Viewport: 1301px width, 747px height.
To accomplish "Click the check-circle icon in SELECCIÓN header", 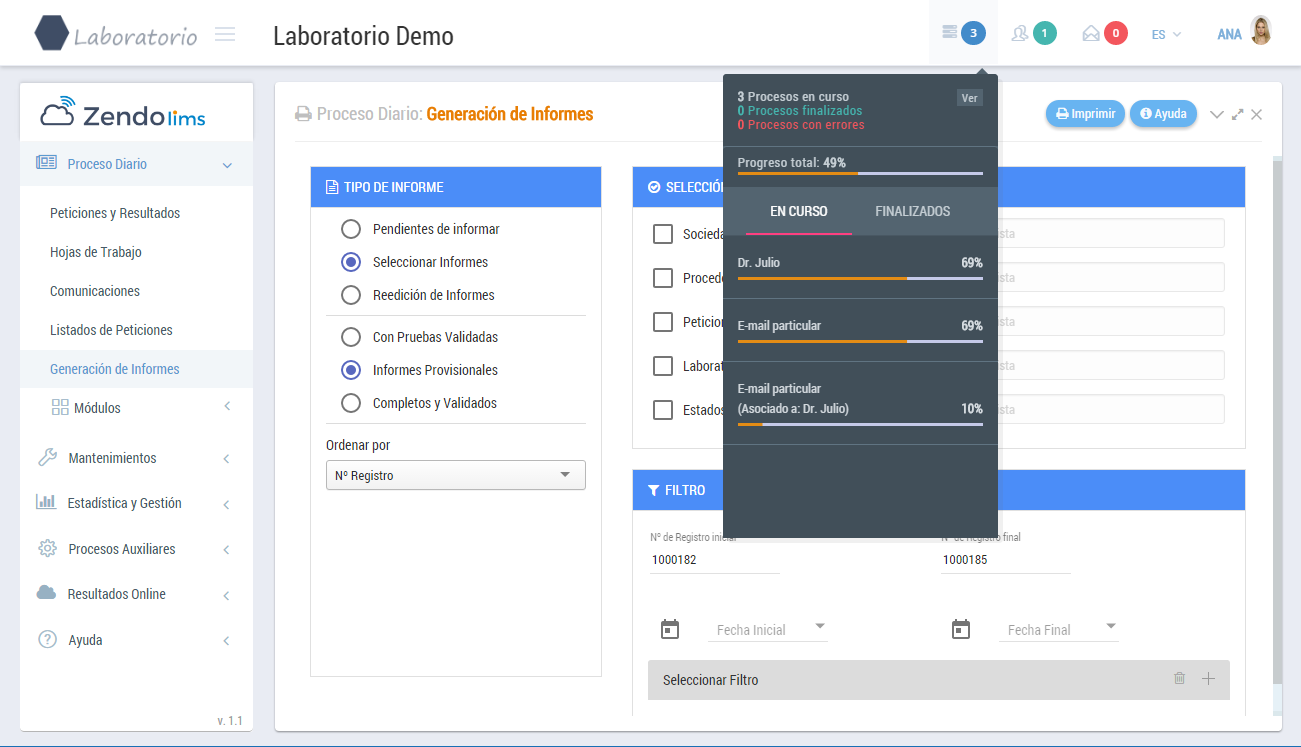I will pos(654,187).
